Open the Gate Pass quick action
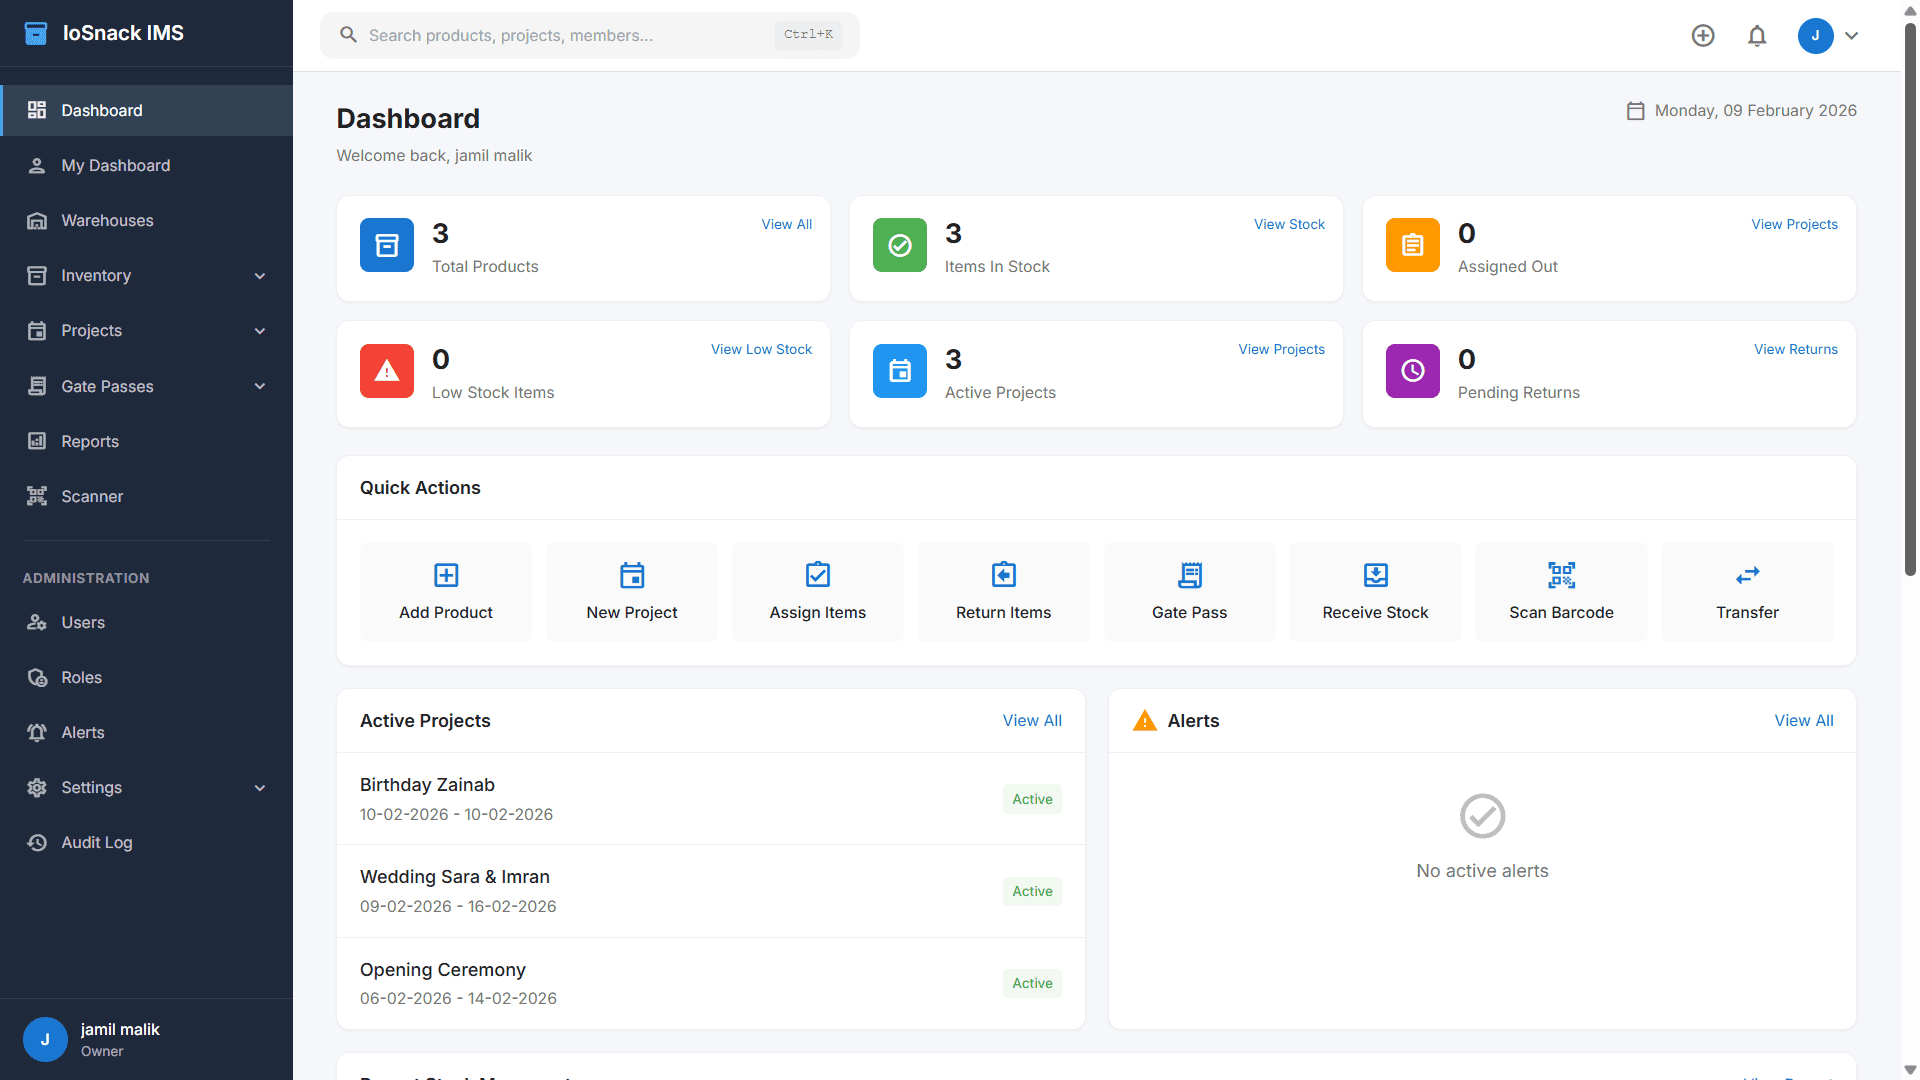Image resolution: width=1920 pixels, height=1080 pixels. tap(1189, 591)
